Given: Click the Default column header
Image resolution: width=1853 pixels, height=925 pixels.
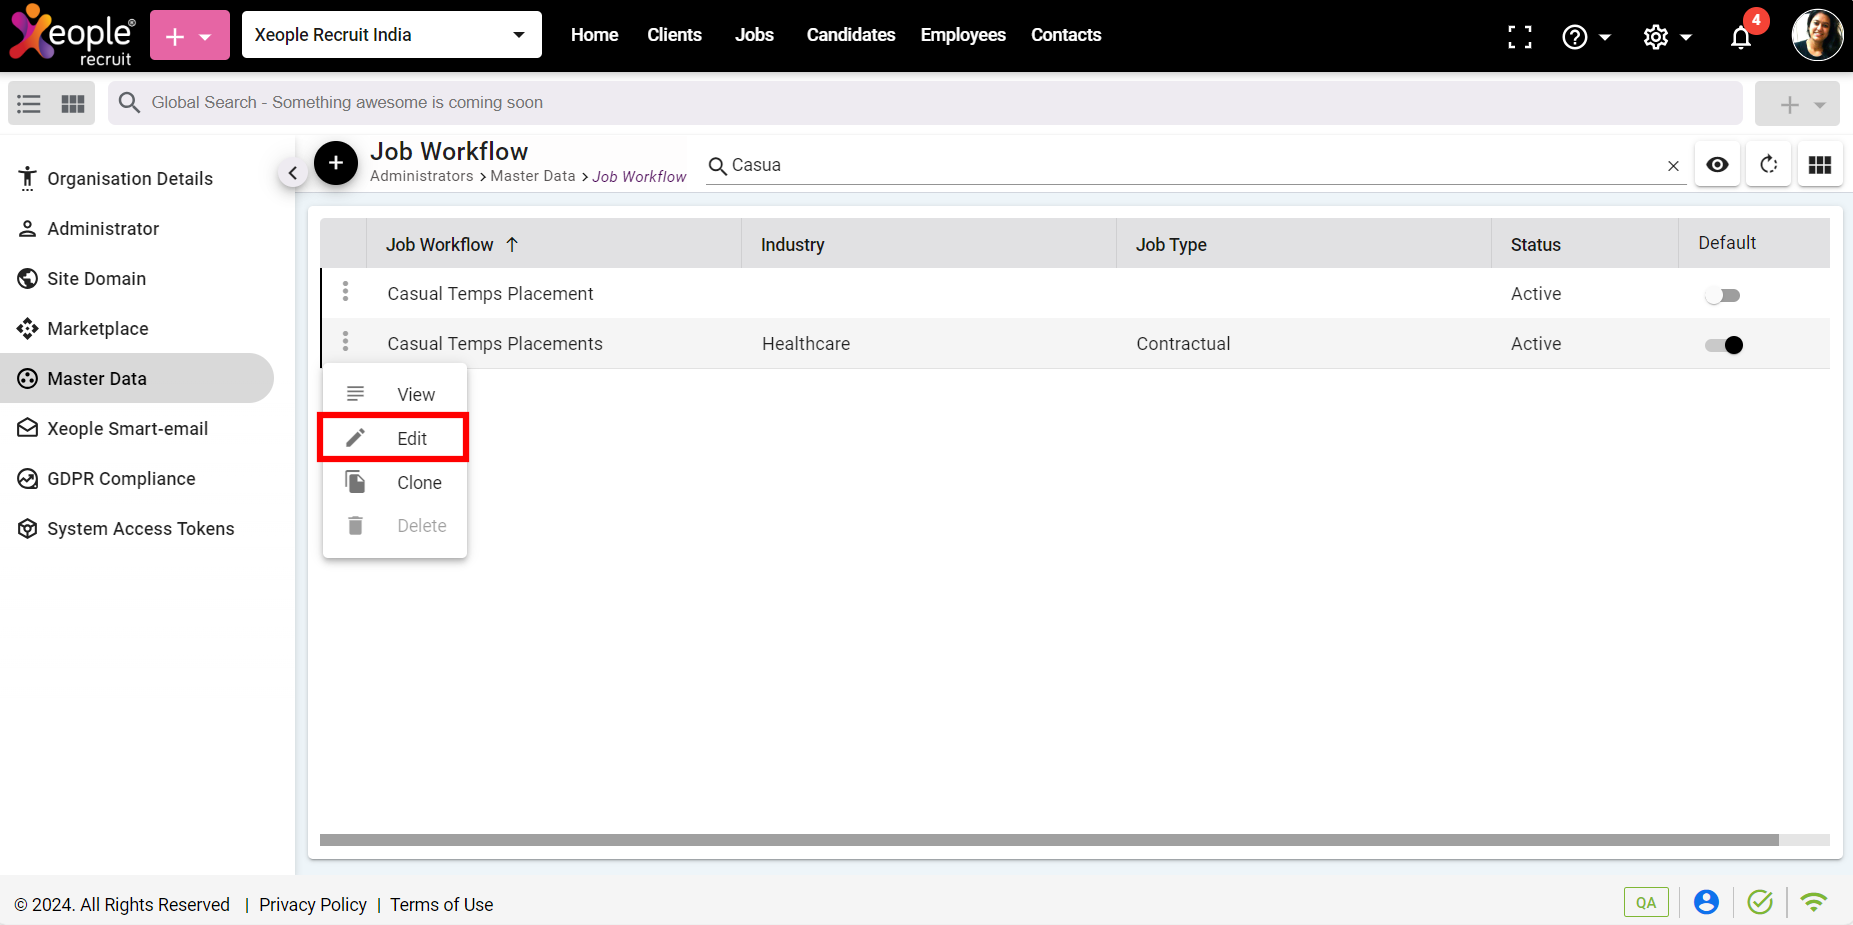Looking at the screenshot, I should [1727, 243].
